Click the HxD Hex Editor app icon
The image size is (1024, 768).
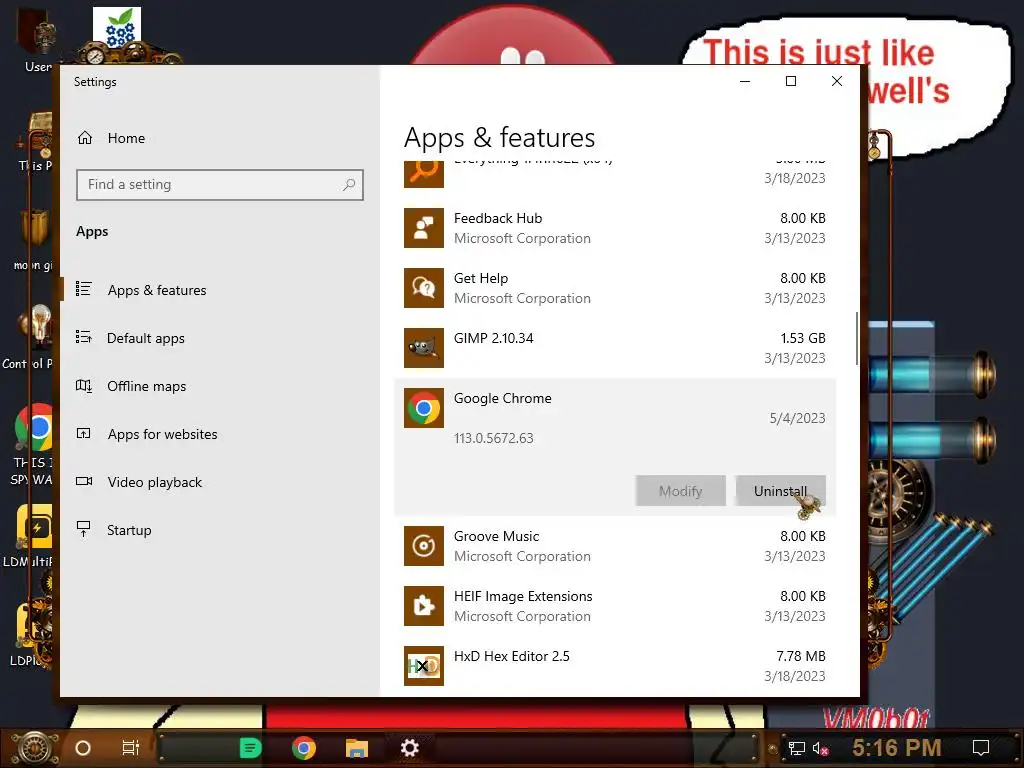(424, 666)
